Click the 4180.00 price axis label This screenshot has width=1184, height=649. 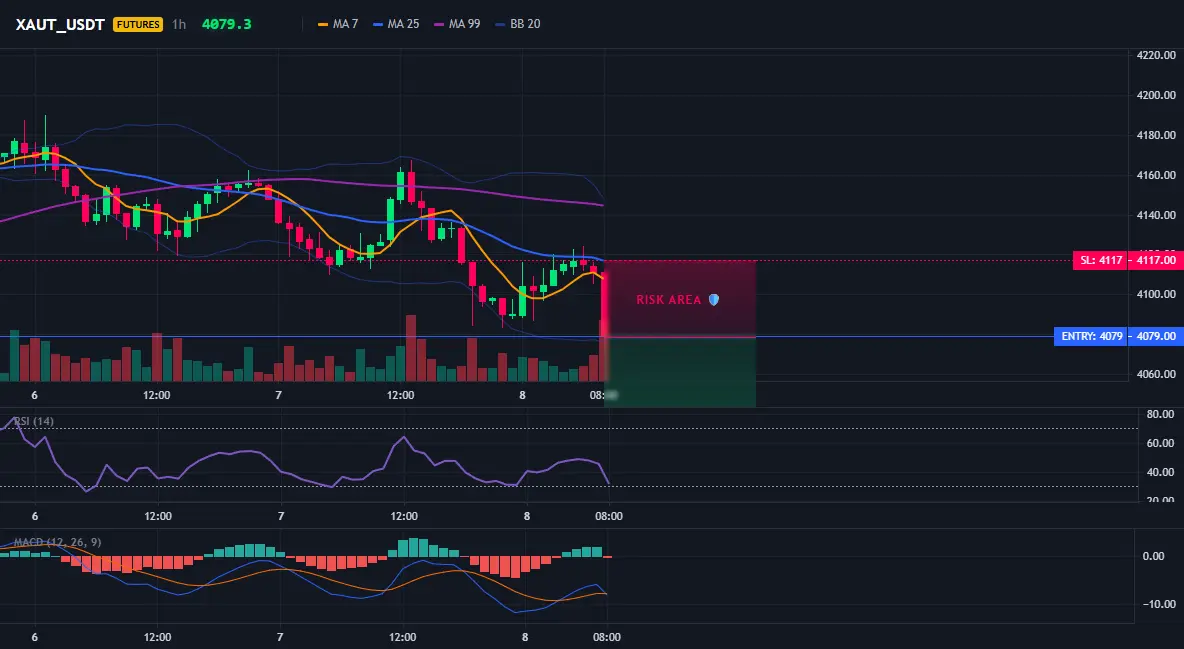point(1156,135)
